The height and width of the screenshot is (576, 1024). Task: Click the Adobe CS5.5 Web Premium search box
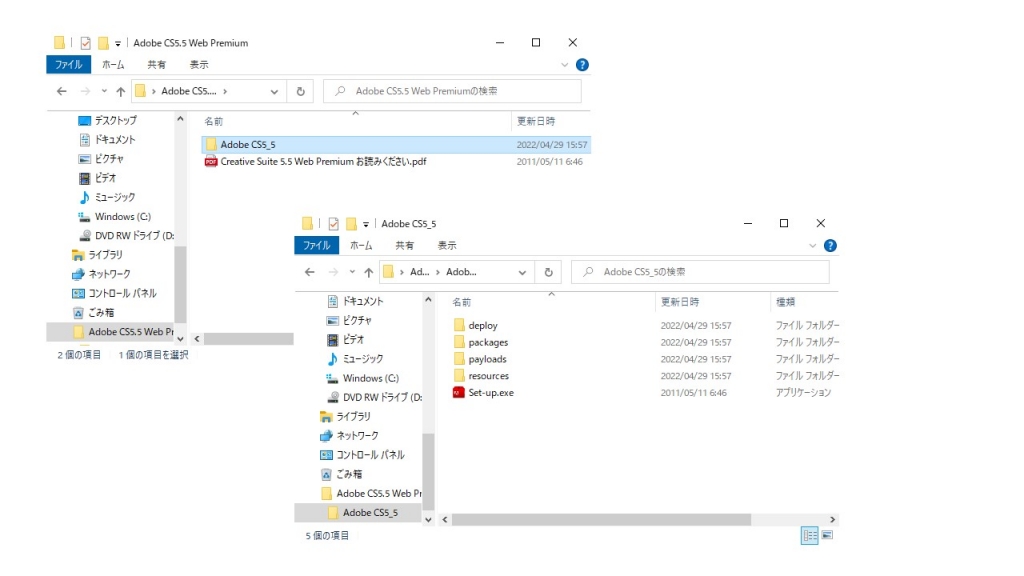(452, 91)
